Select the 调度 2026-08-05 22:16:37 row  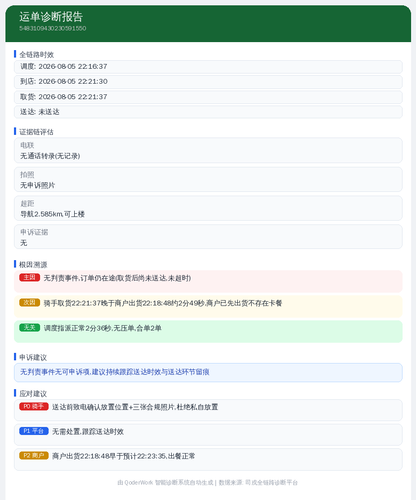pyautogui.click(x=208, y=67)
